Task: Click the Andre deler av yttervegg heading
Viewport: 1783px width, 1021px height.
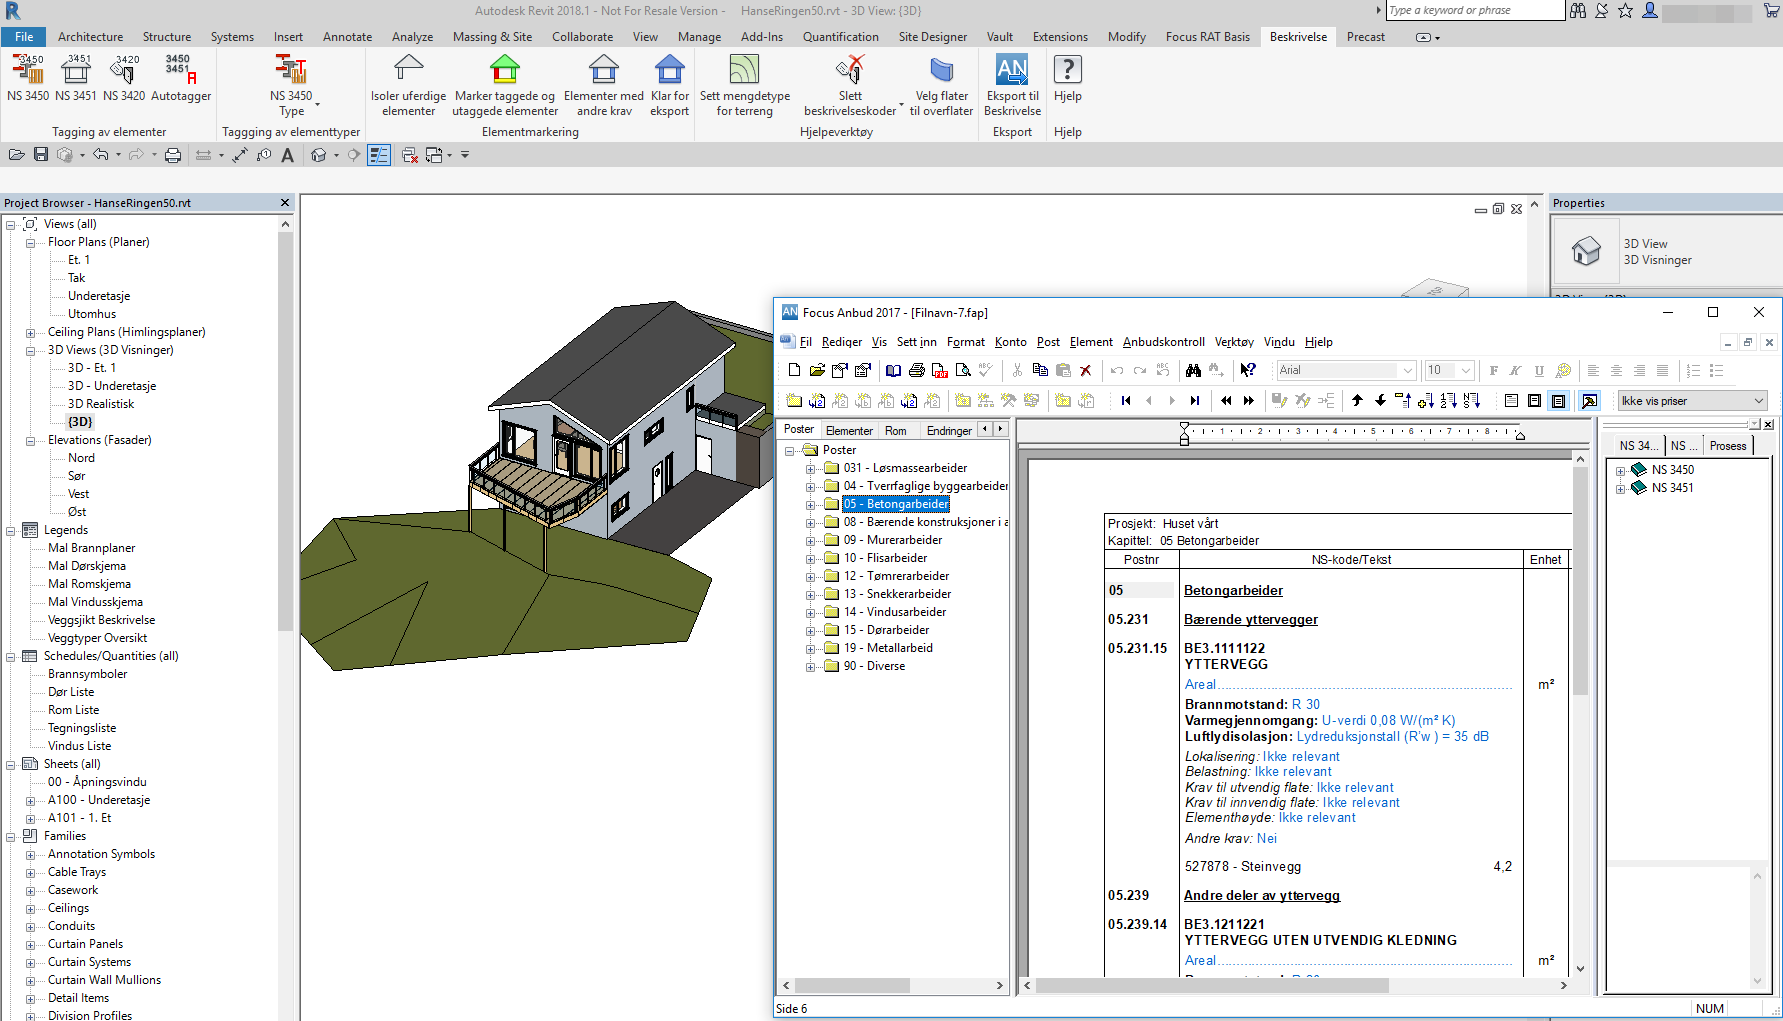Action: (x=1261, y=896)
